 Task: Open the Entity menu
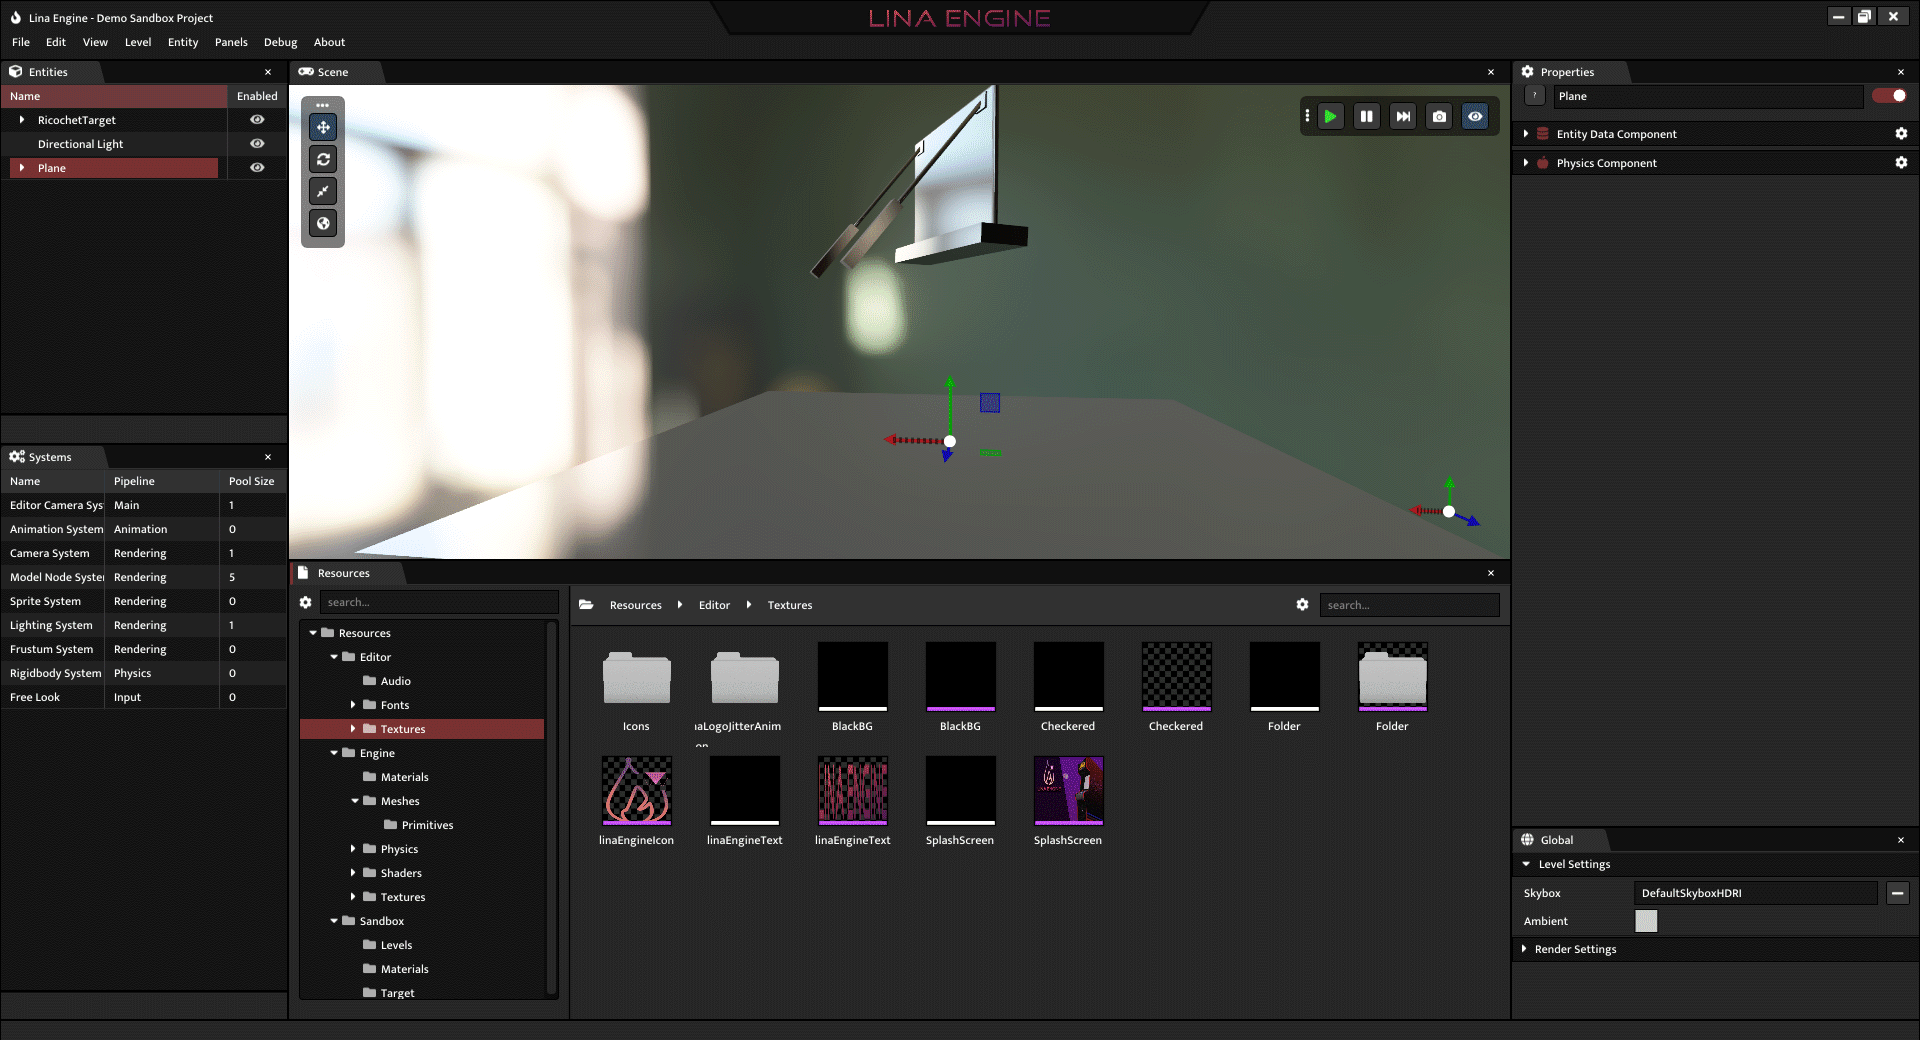tap(183, 42)
